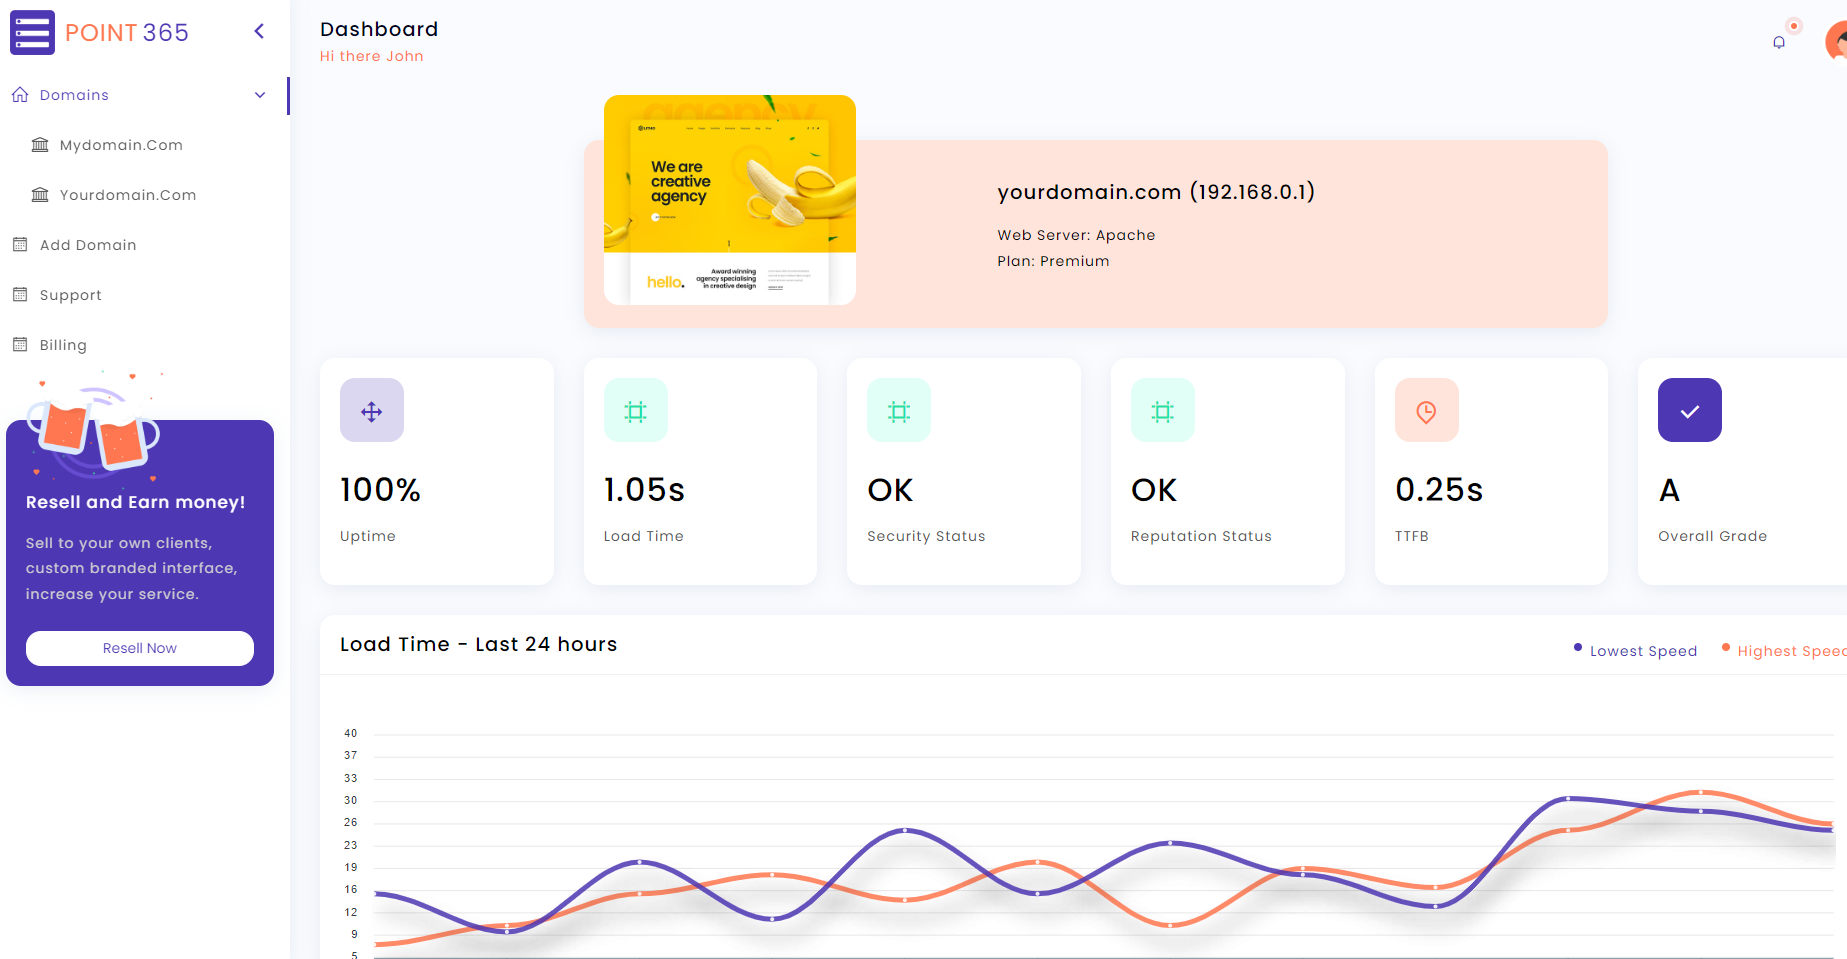Click the yellow agency website thumbnail

point(729,199)
